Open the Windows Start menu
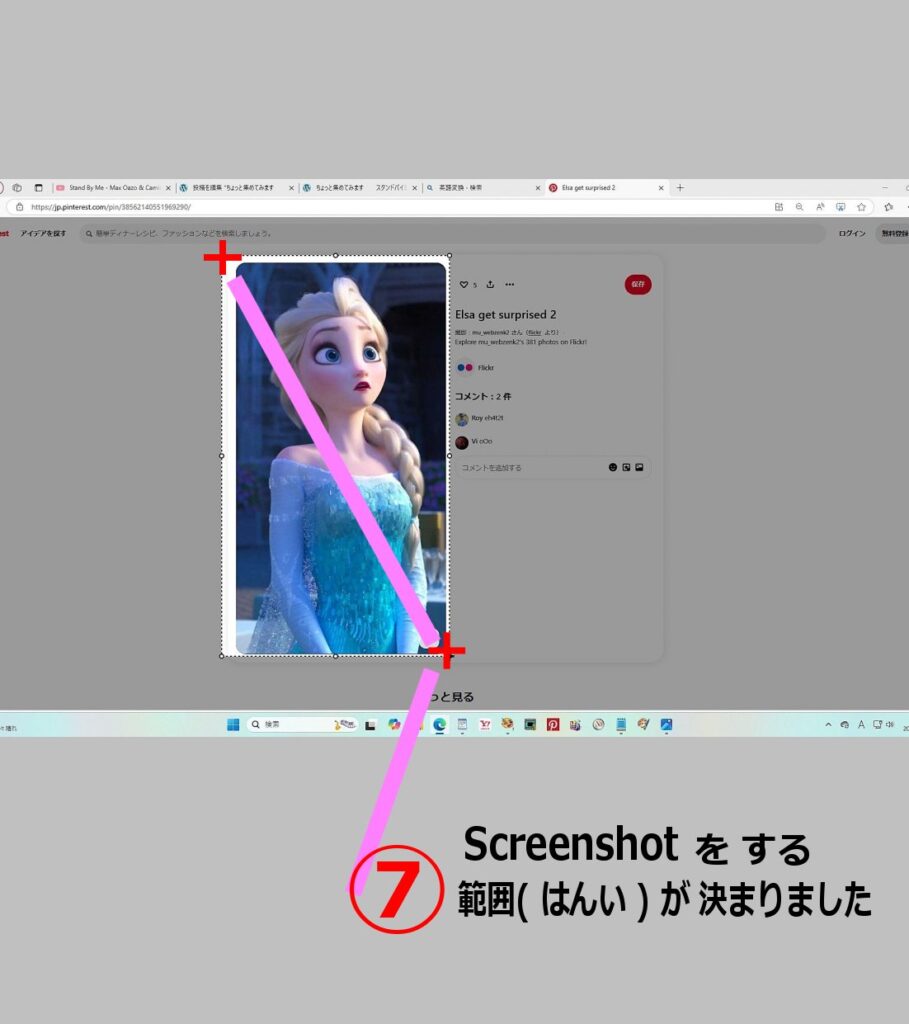 point(233,724)
